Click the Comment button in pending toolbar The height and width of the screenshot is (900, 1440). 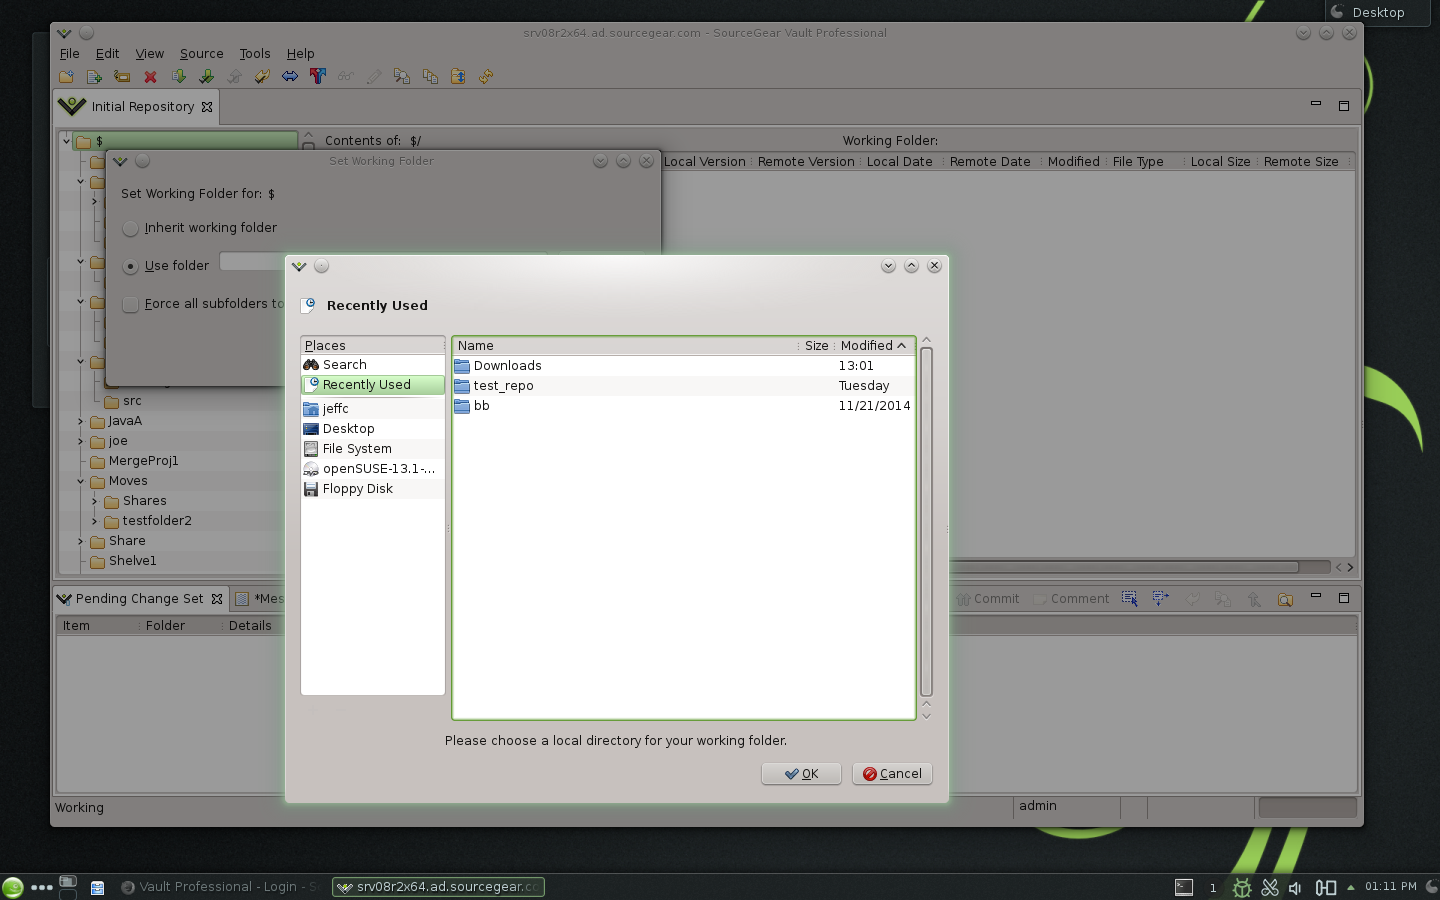1071,599
